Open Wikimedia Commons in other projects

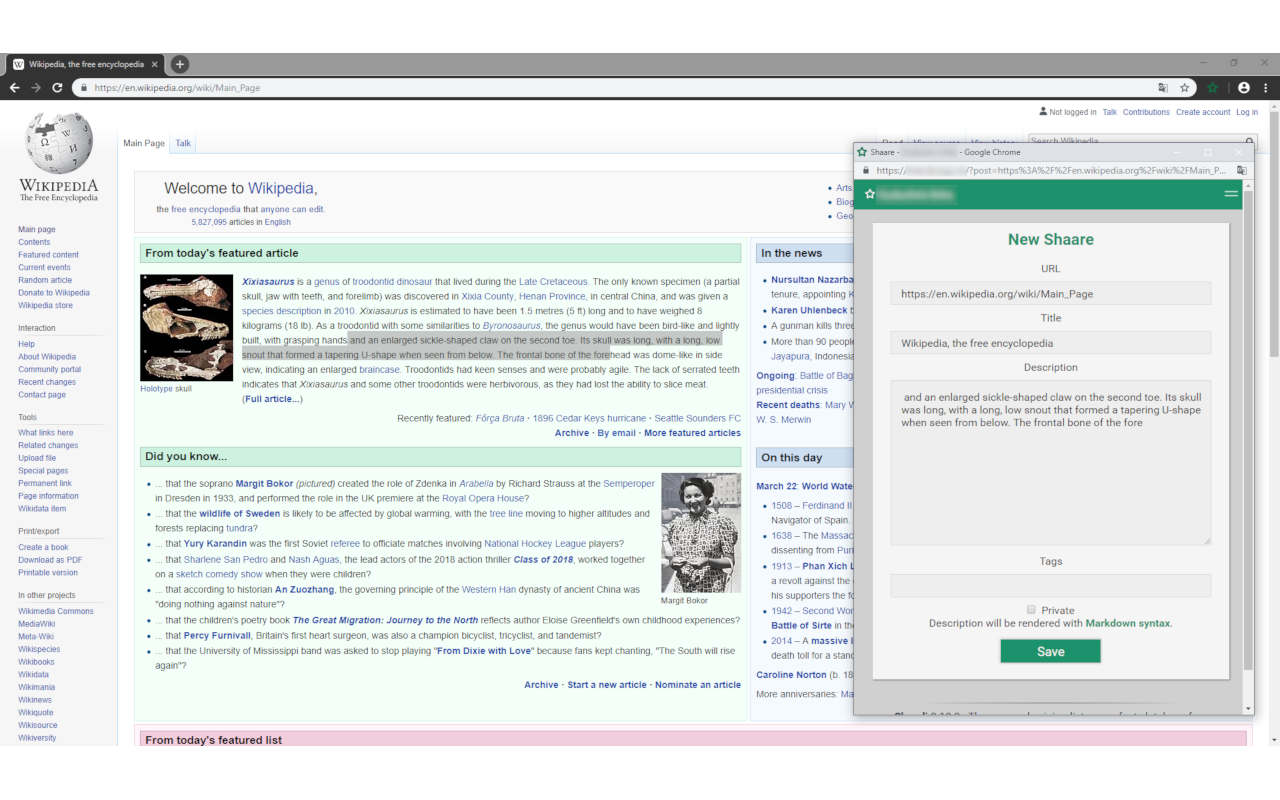pos(56,611)
